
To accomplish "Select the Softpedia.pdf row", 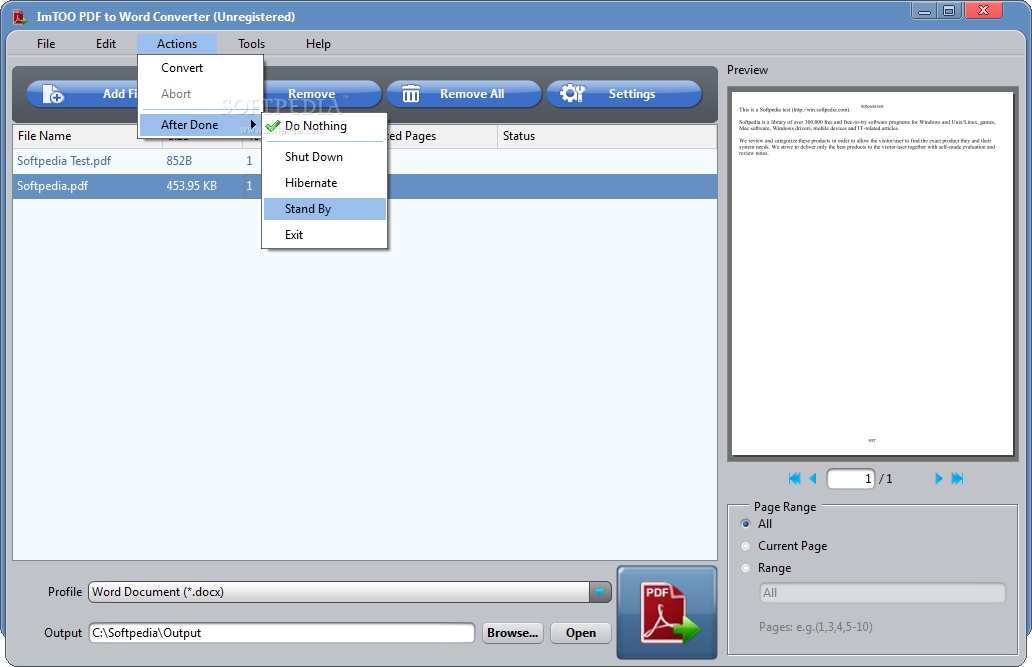I will (x=365, y=186).
